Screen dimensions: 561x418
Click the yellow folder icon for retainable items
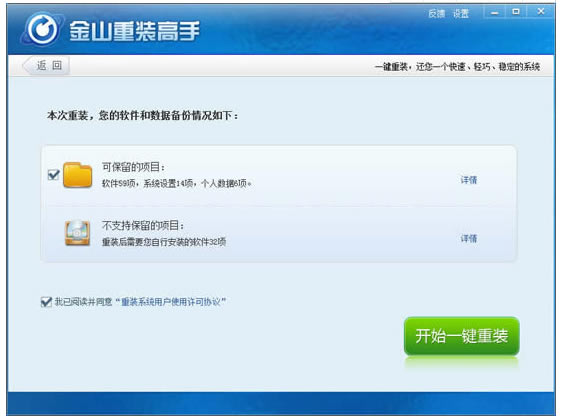tap(77, 175)
